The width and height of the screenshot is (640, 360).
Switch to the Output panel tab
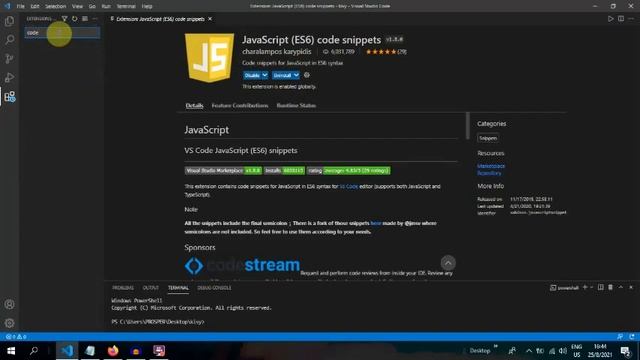[x=151, y=288]
